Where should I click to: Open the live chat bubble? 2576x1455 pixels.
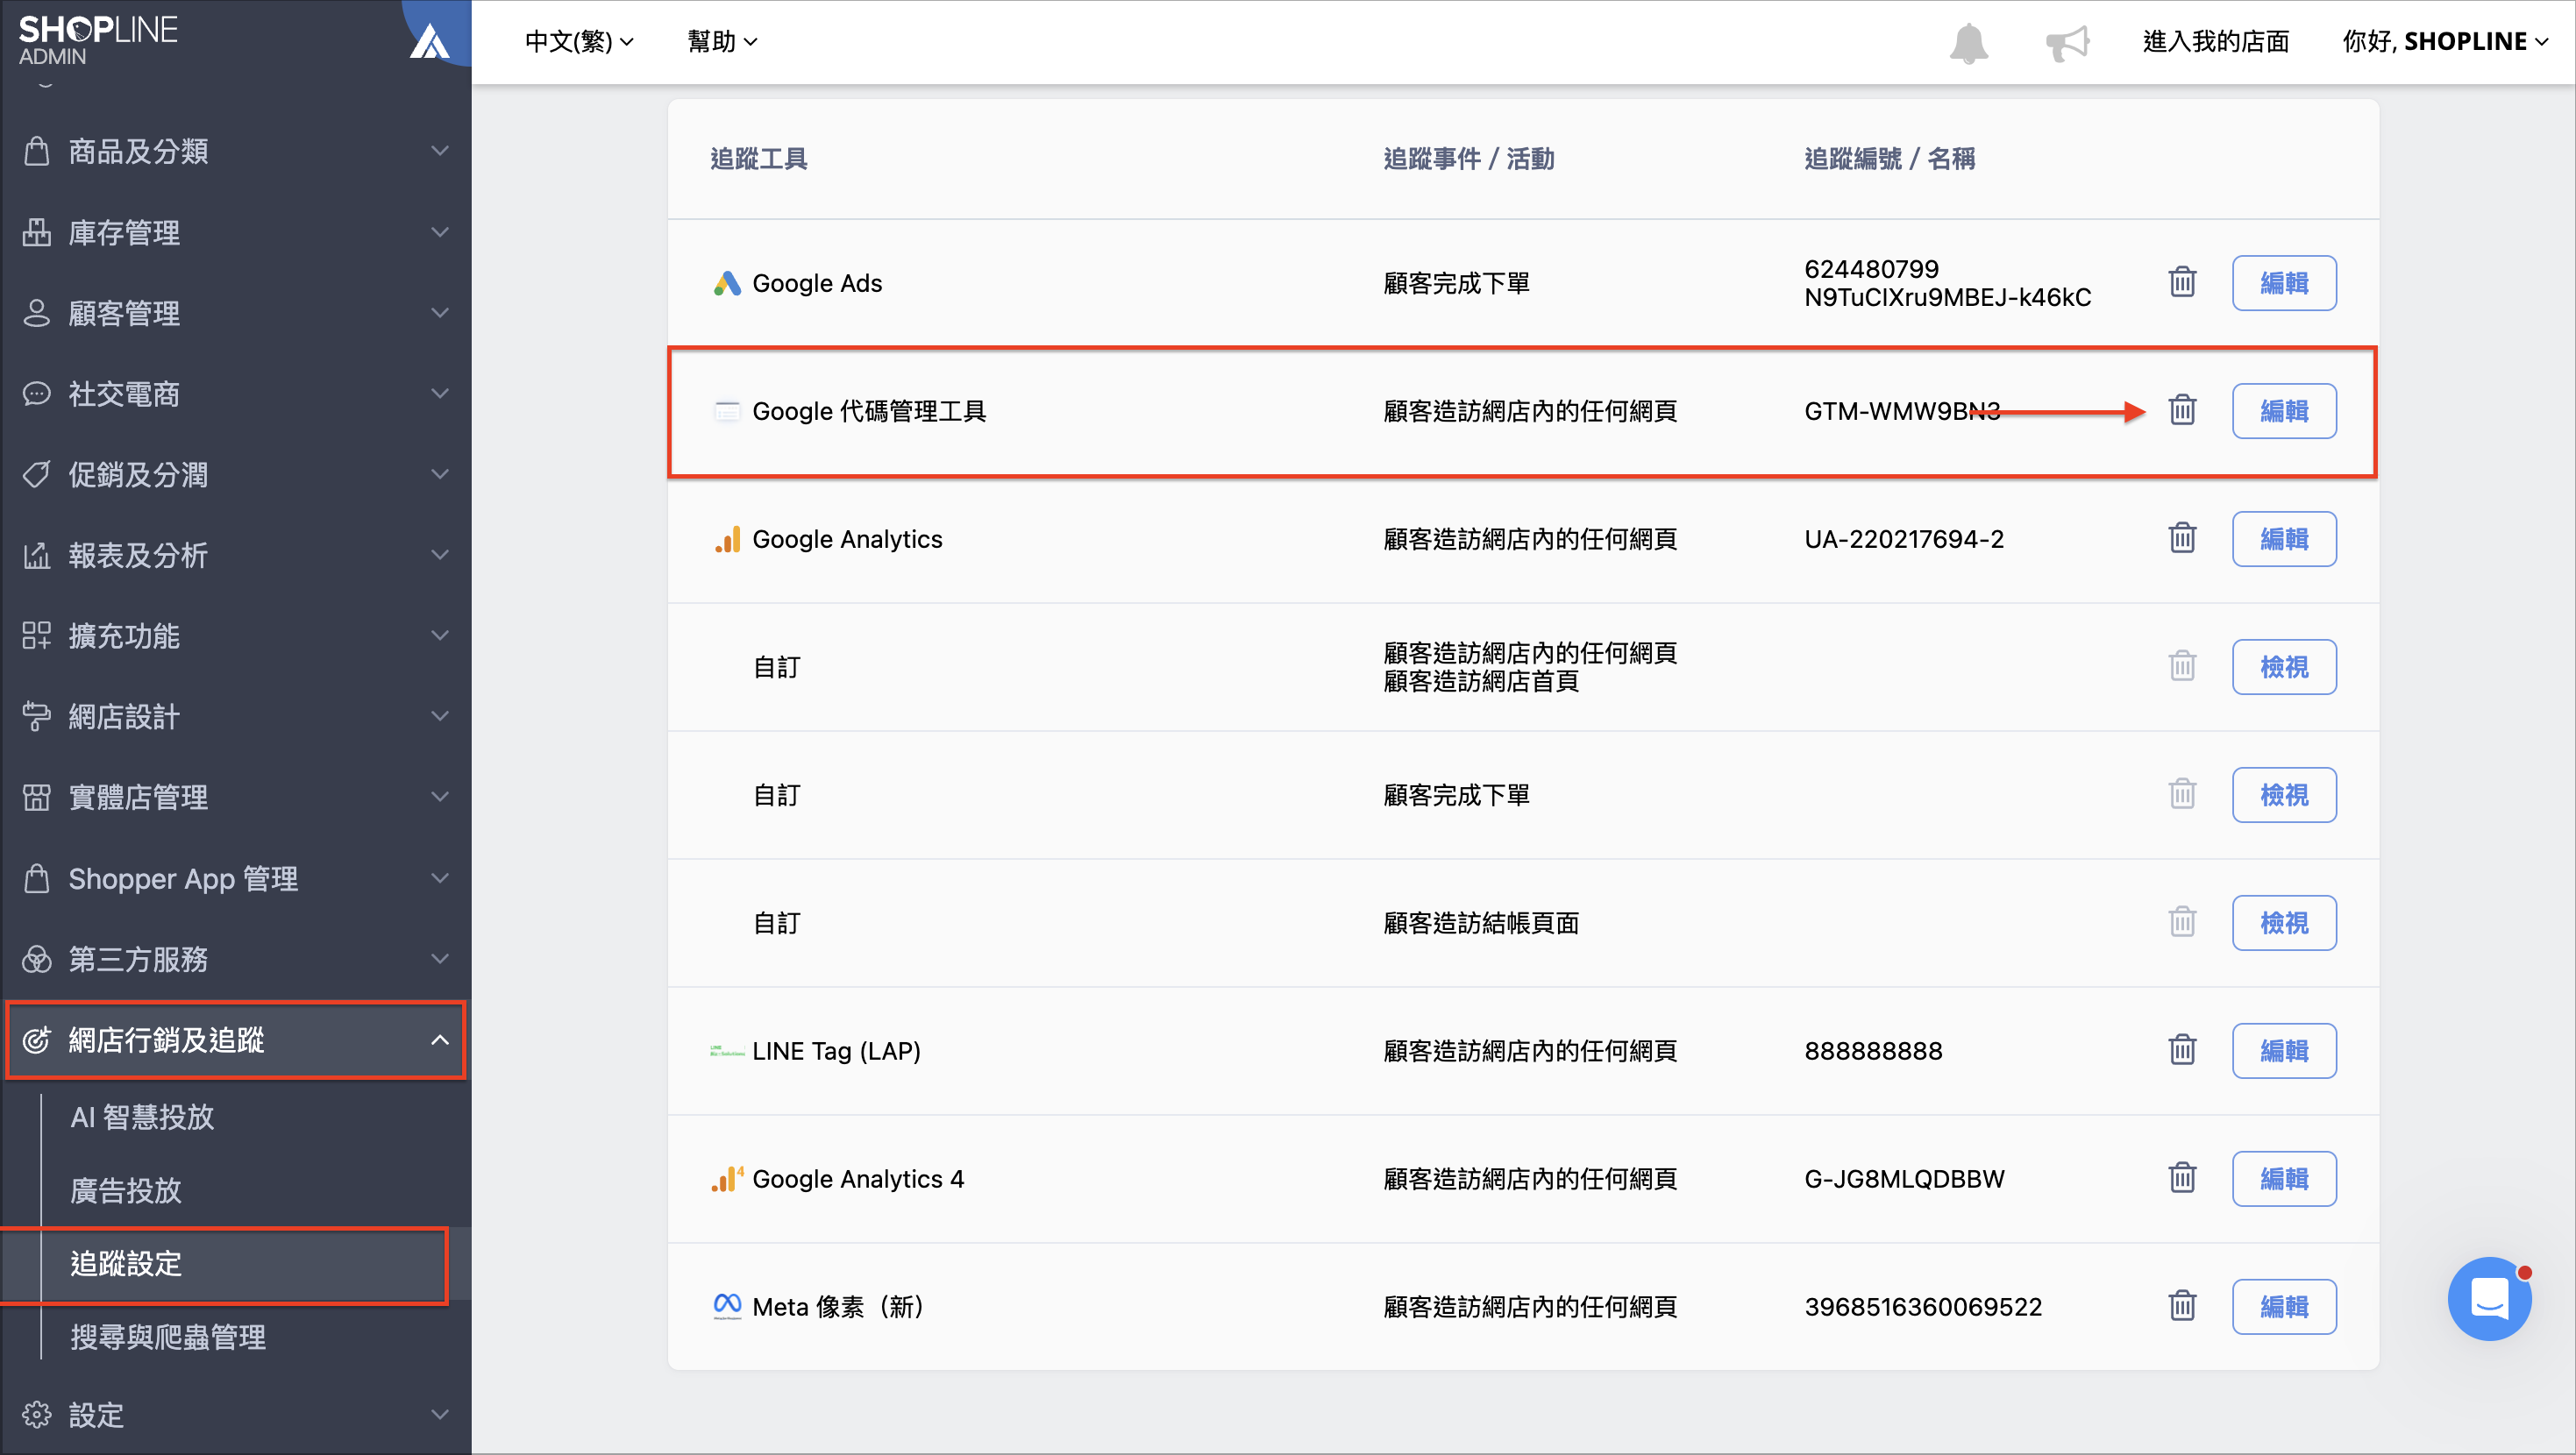tap(2489, 1298)
